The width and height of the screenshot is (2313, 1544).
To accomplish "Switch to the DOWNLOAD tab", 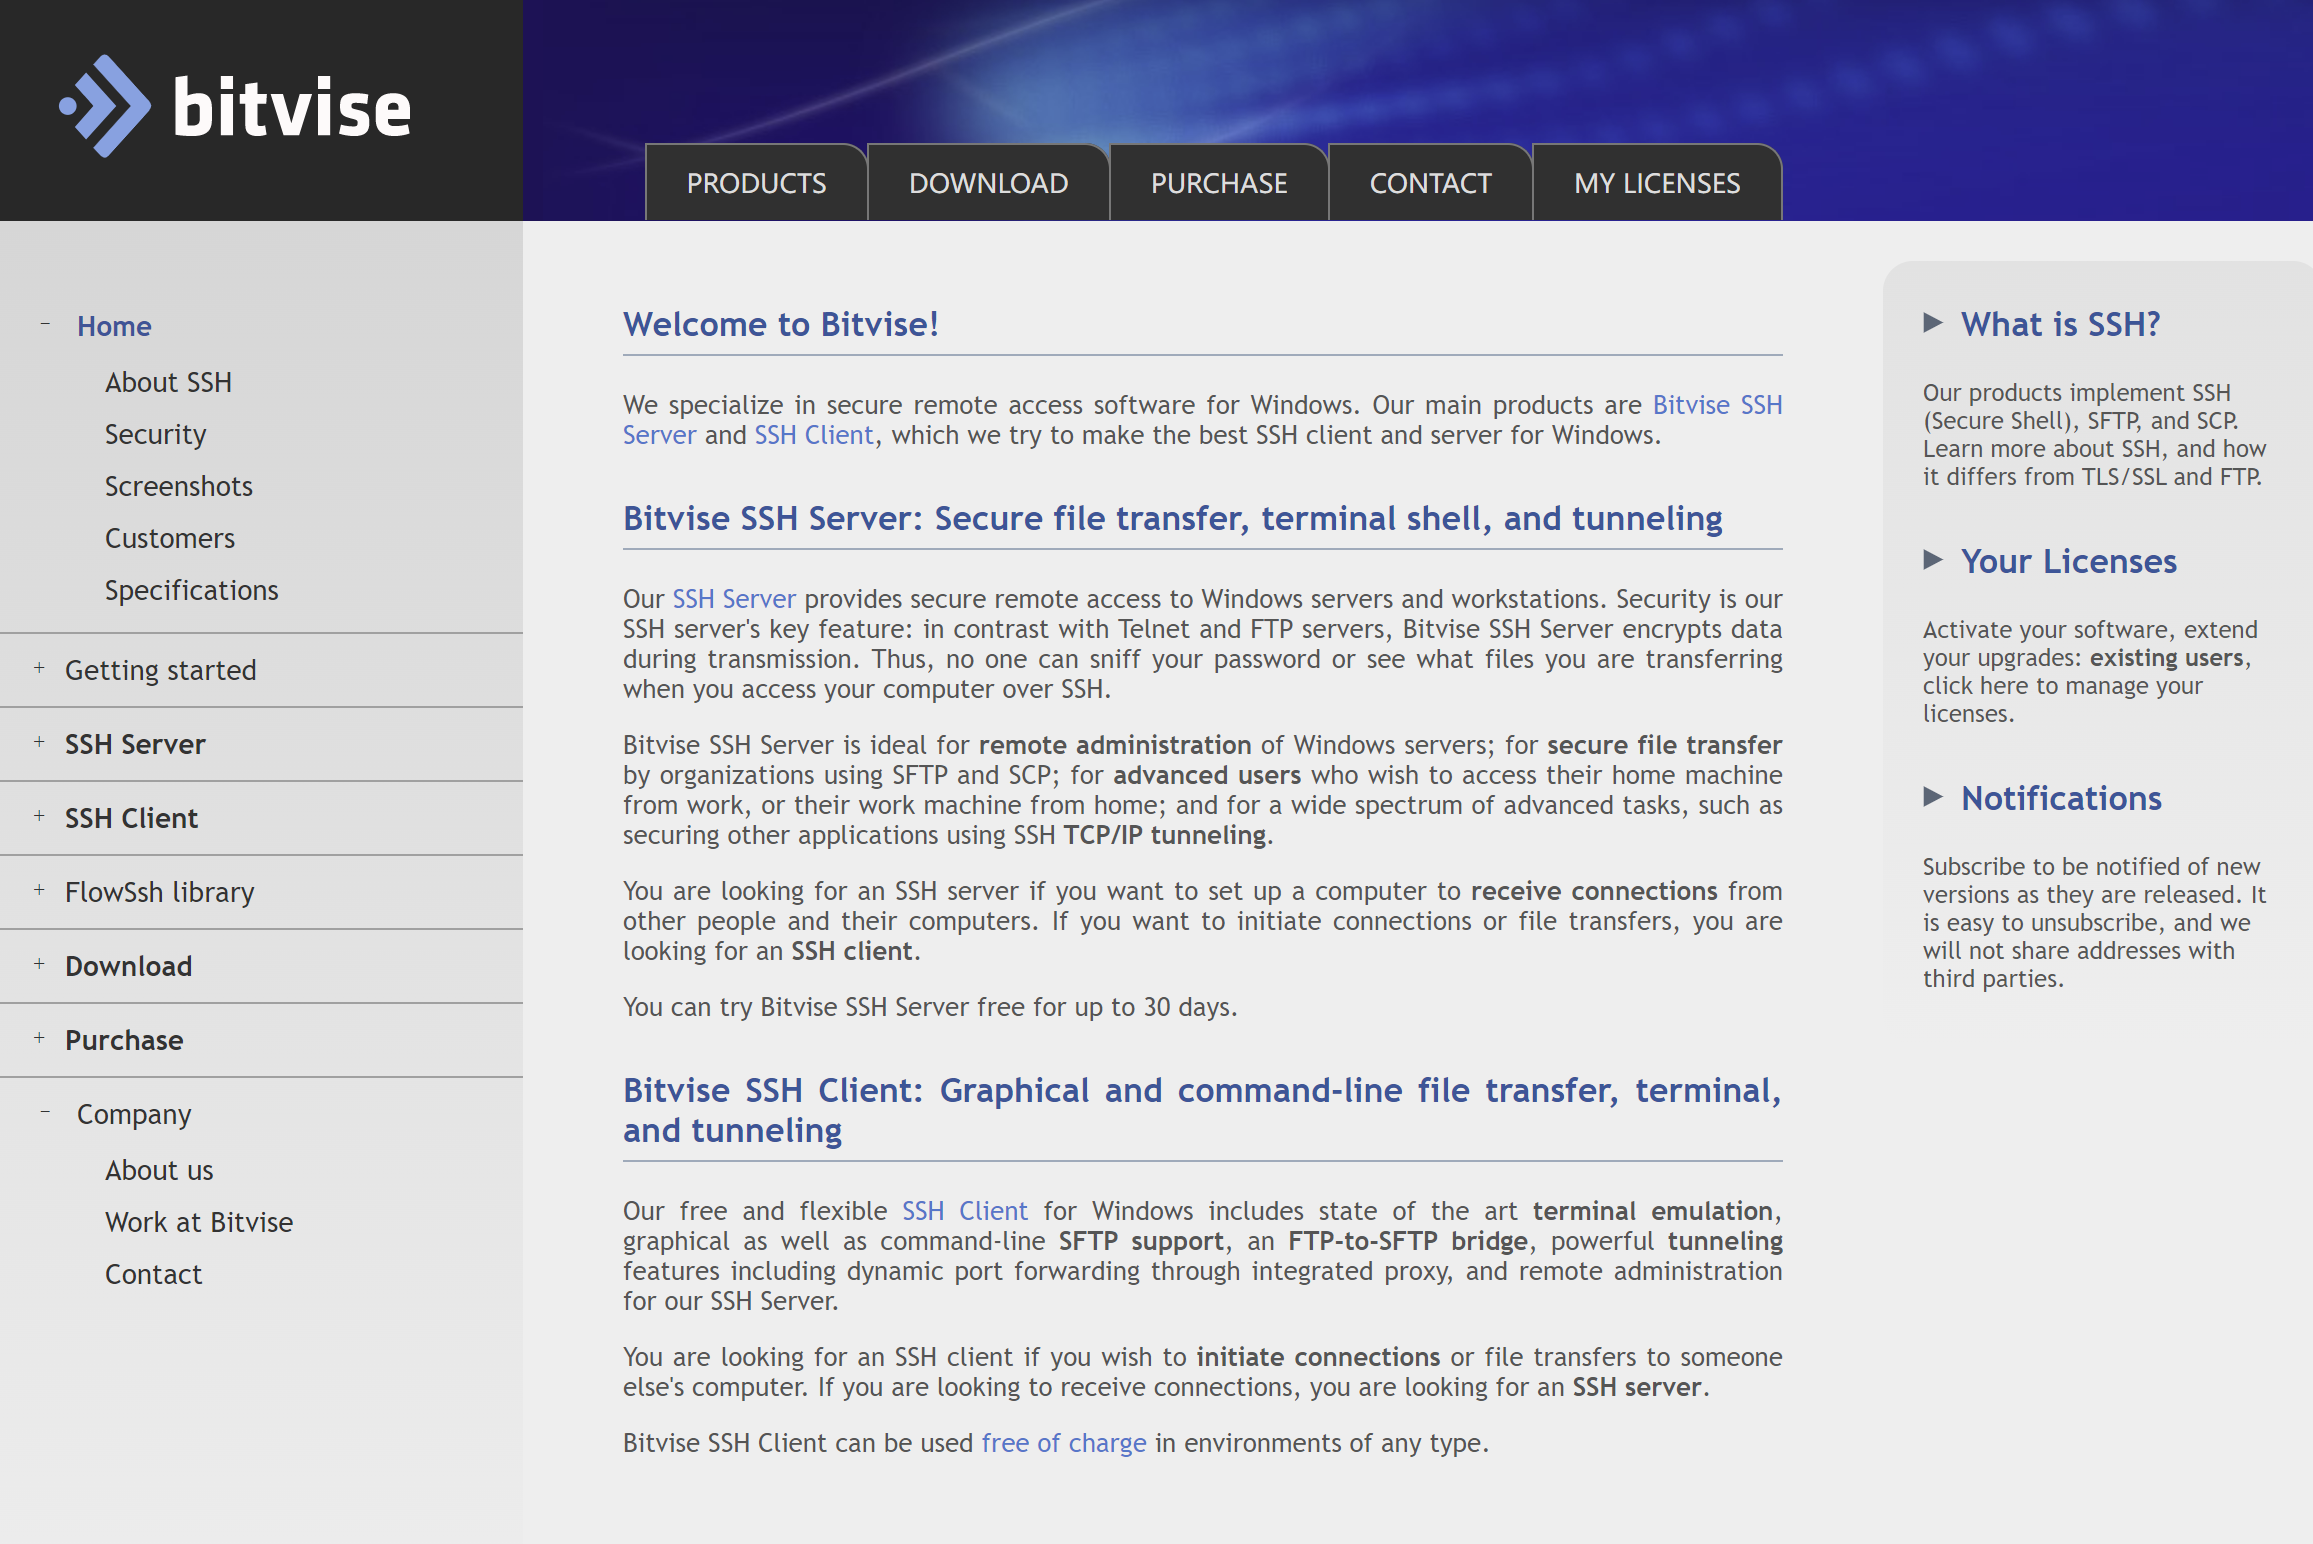I will [988, 184].
